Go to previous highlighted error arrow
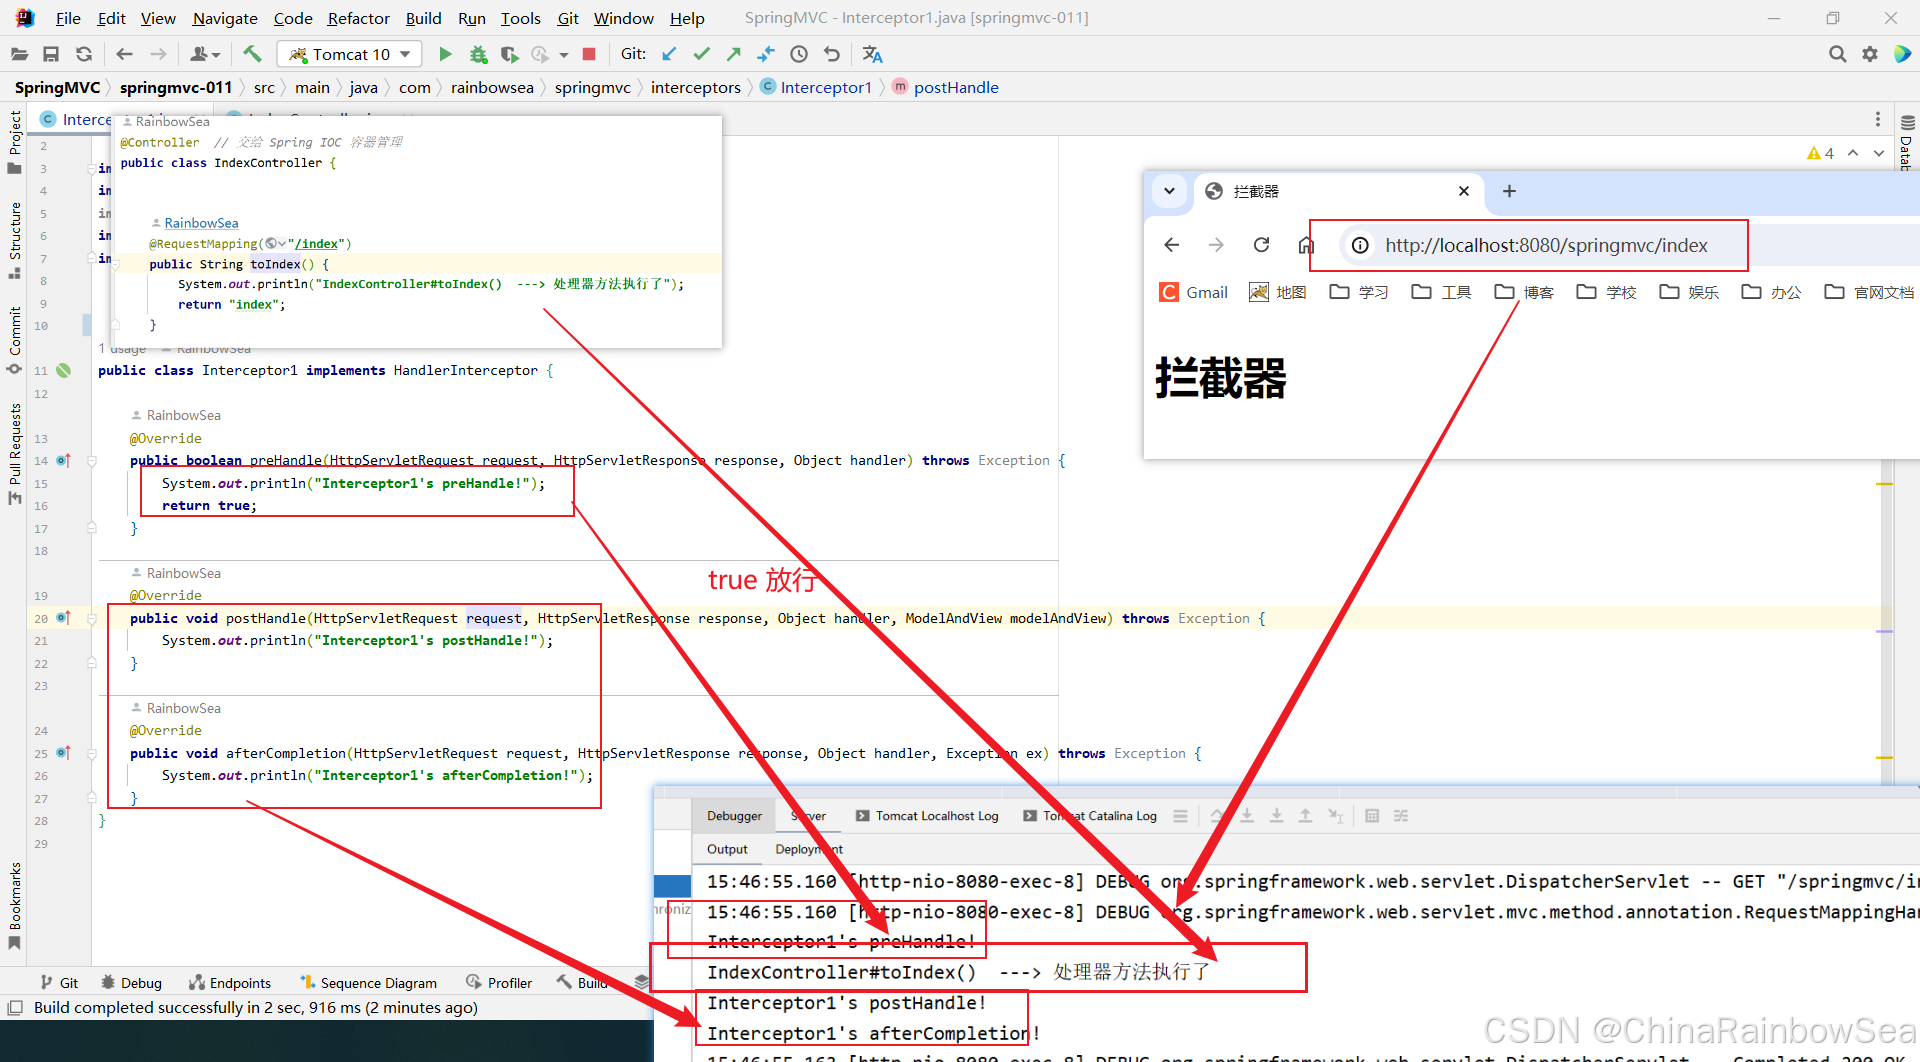1920x1062 pixels. [1853, 153]
